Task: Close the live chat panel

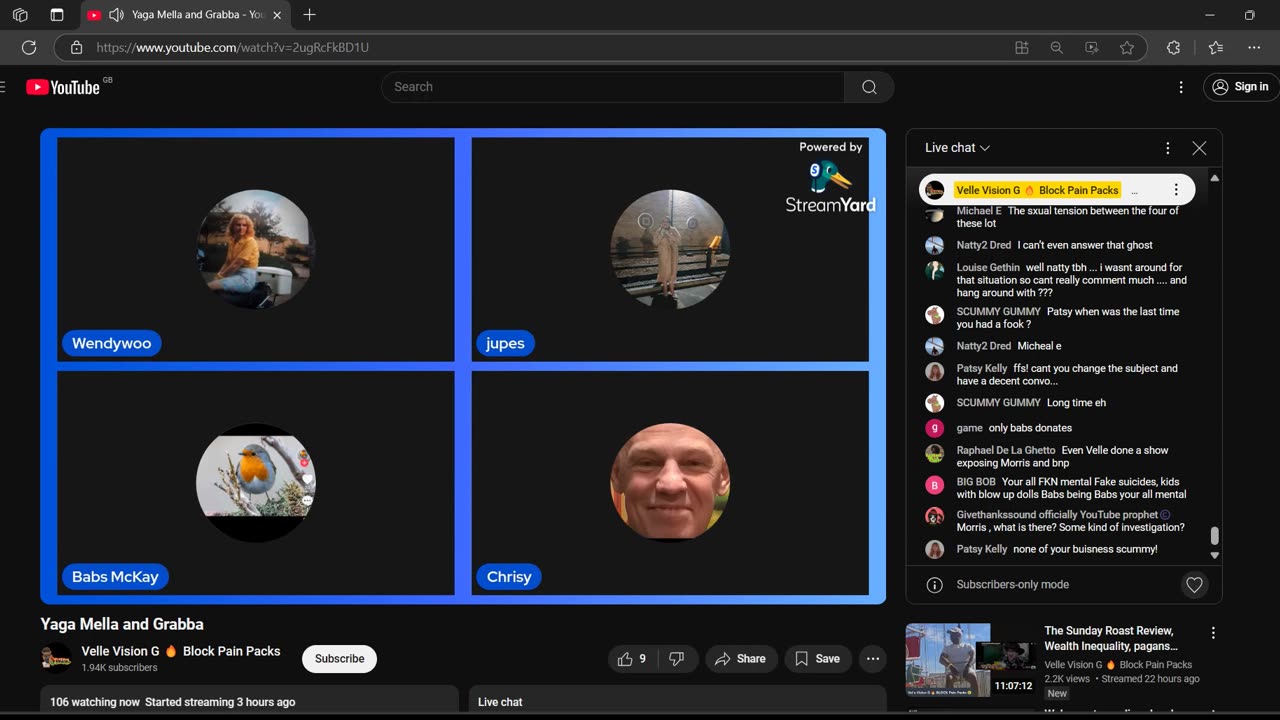Action: coord(1199,148)
